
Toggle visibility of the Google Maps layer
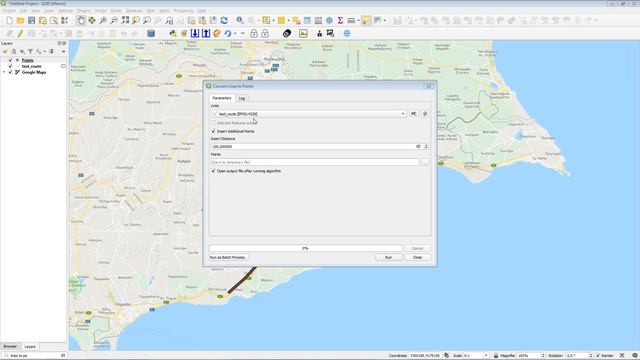pyautogui.click(x=10, y=72)
